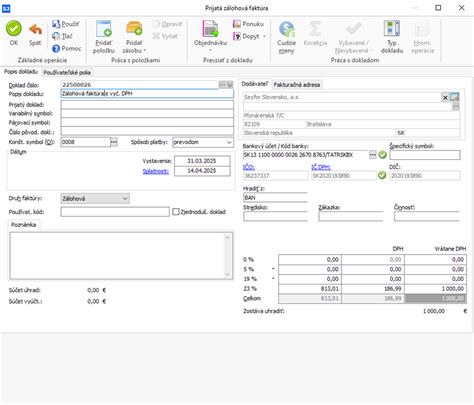Click the Ponuku toolbar item
474x405 pixels.
click(248, 24)
